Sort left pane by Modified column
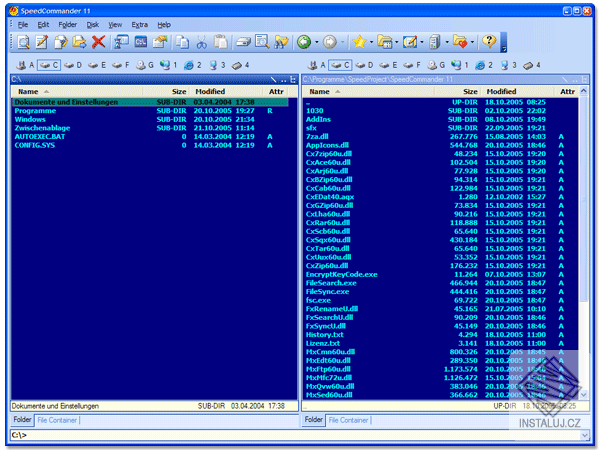 pyautogui.click(x=226, y=91)
